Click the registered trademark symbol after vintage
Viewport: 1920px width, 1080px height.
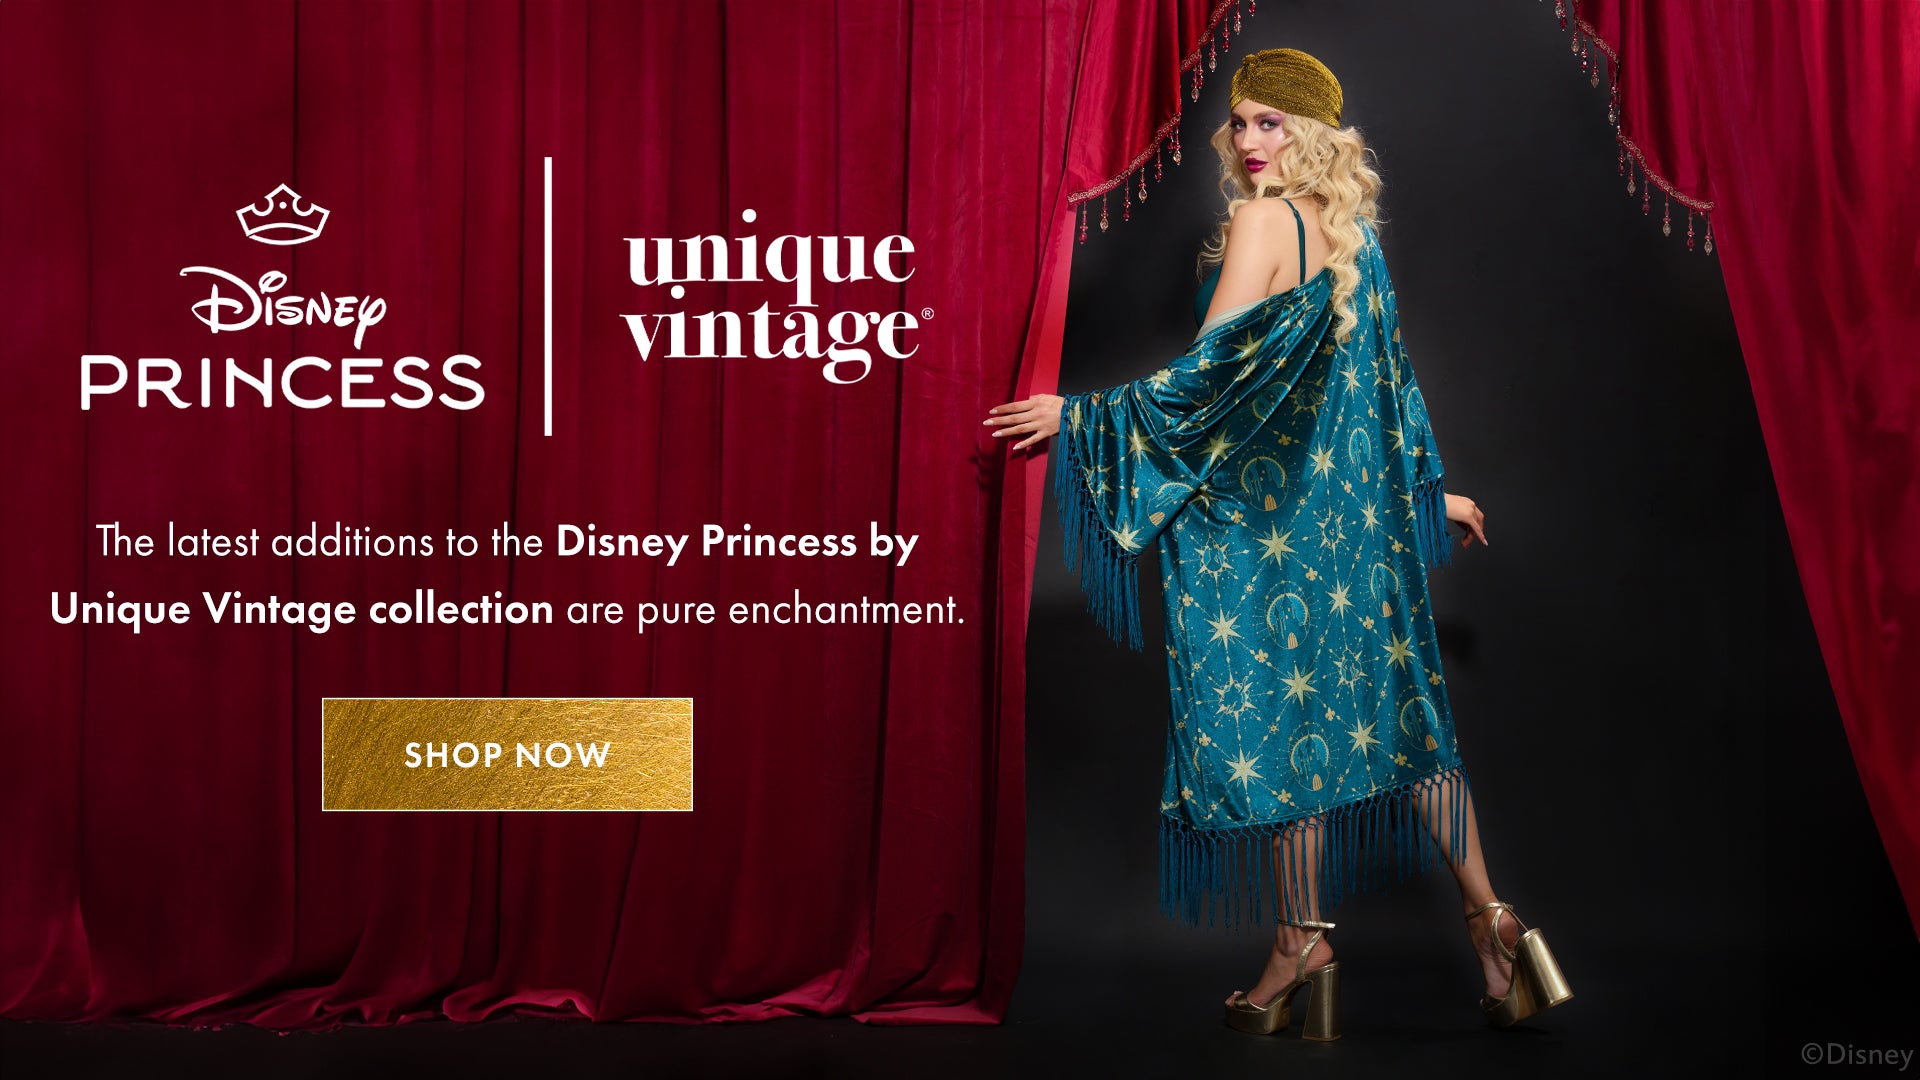[927, 314]
